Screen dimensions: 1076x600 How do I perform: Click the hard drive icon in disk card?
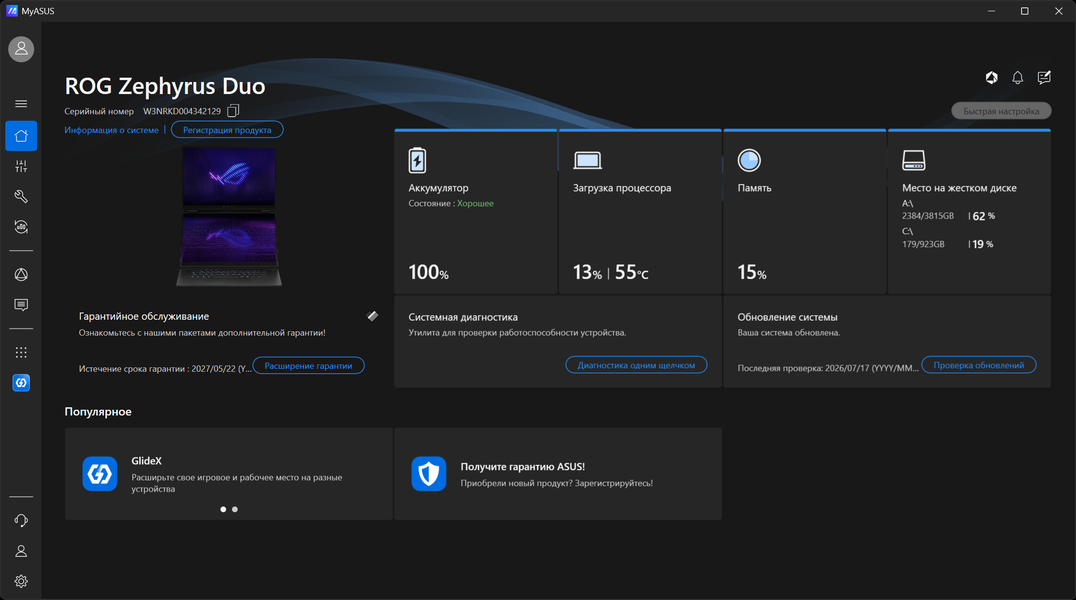click(x=914, y=160)
